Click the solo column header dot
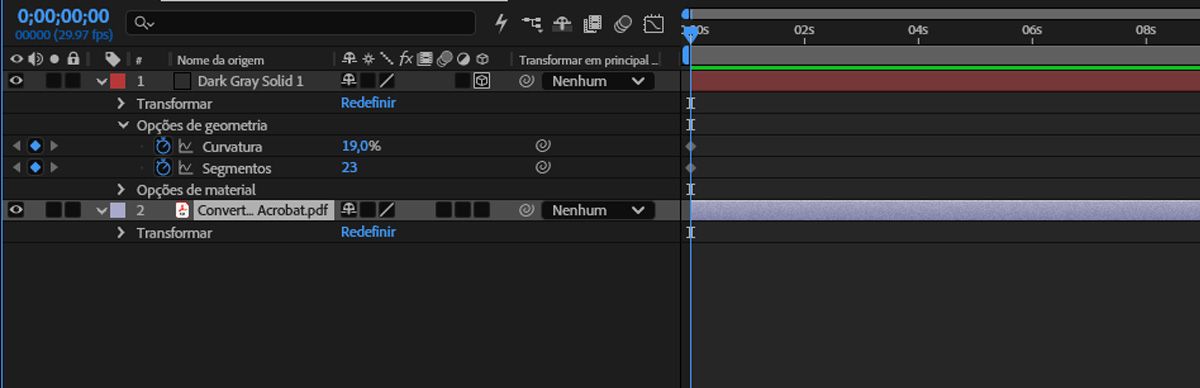This screenshot has height=388, width=1200. (54, 59)
